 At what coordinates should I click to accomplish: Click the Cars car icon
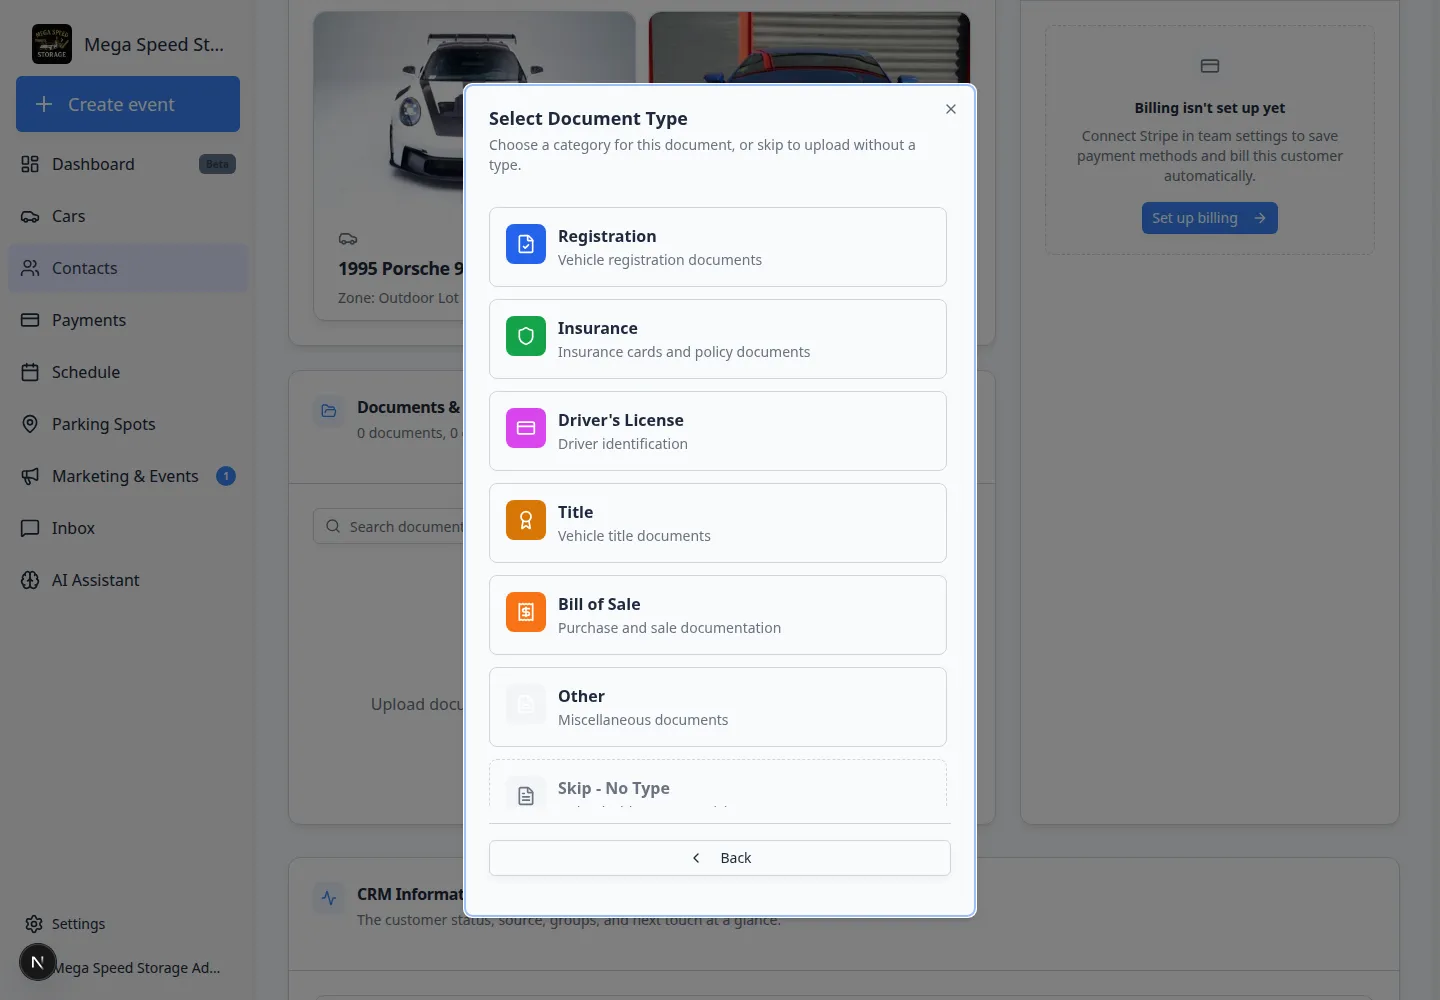(x=30, y=216)
